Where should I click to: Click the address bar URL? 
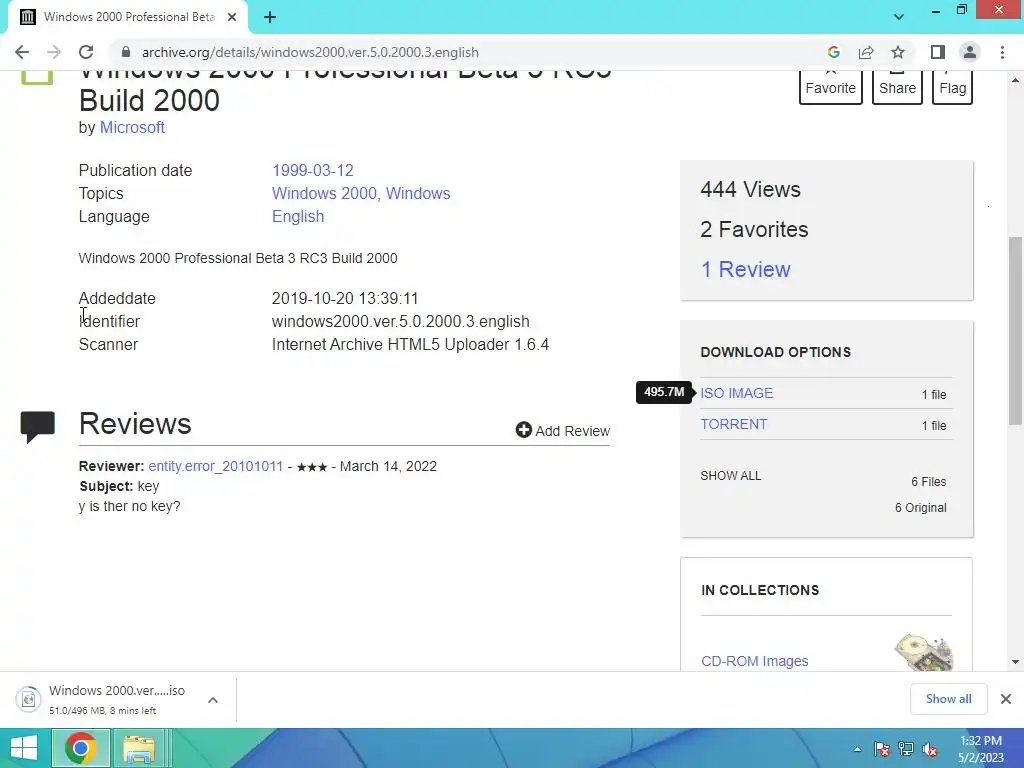click(310, 52)
